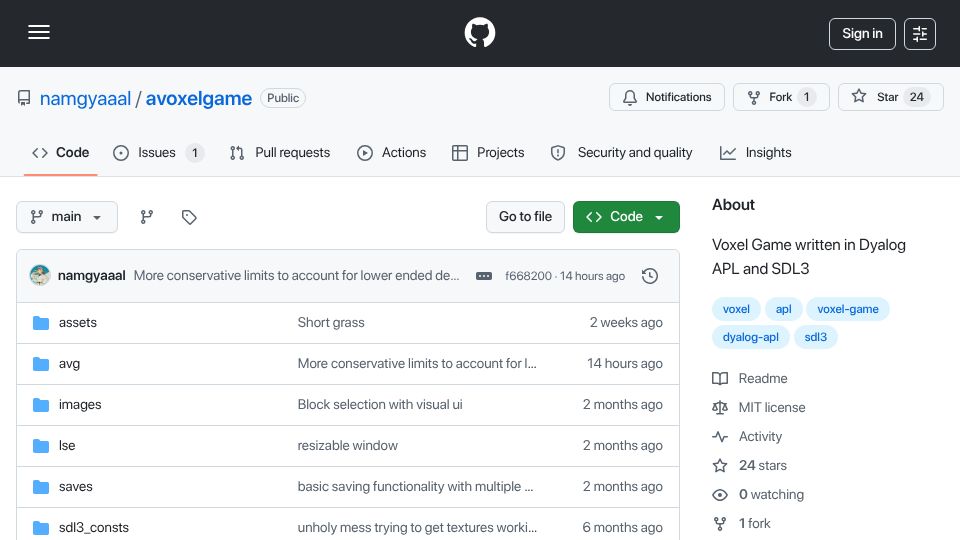The image size is (960, 540).
Task: Click the Notifications bell button
Action: (667, 97)
